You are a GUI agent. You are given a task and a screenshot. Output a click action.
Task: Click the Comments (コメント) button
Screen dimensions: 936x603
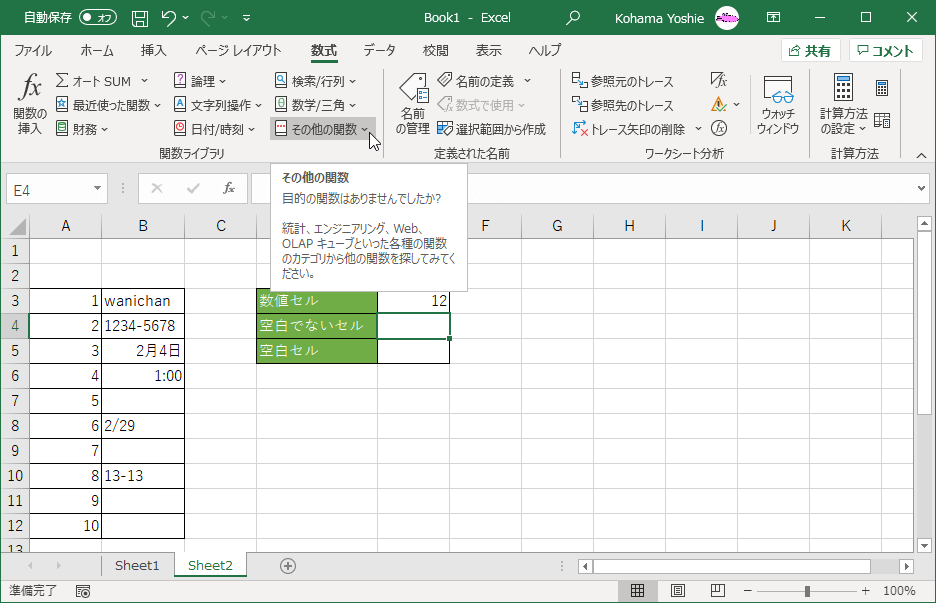[885, 51]
